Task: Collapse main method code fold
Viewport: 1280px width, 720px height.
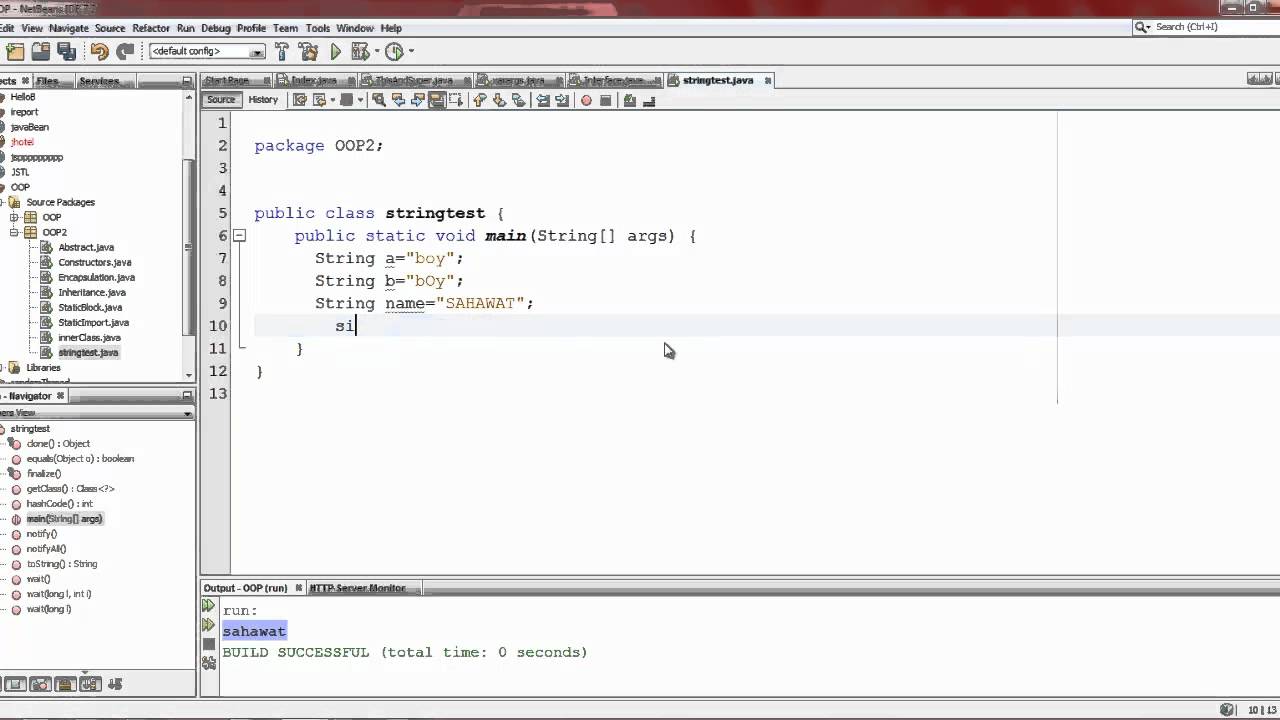Action: click(240, 236)
